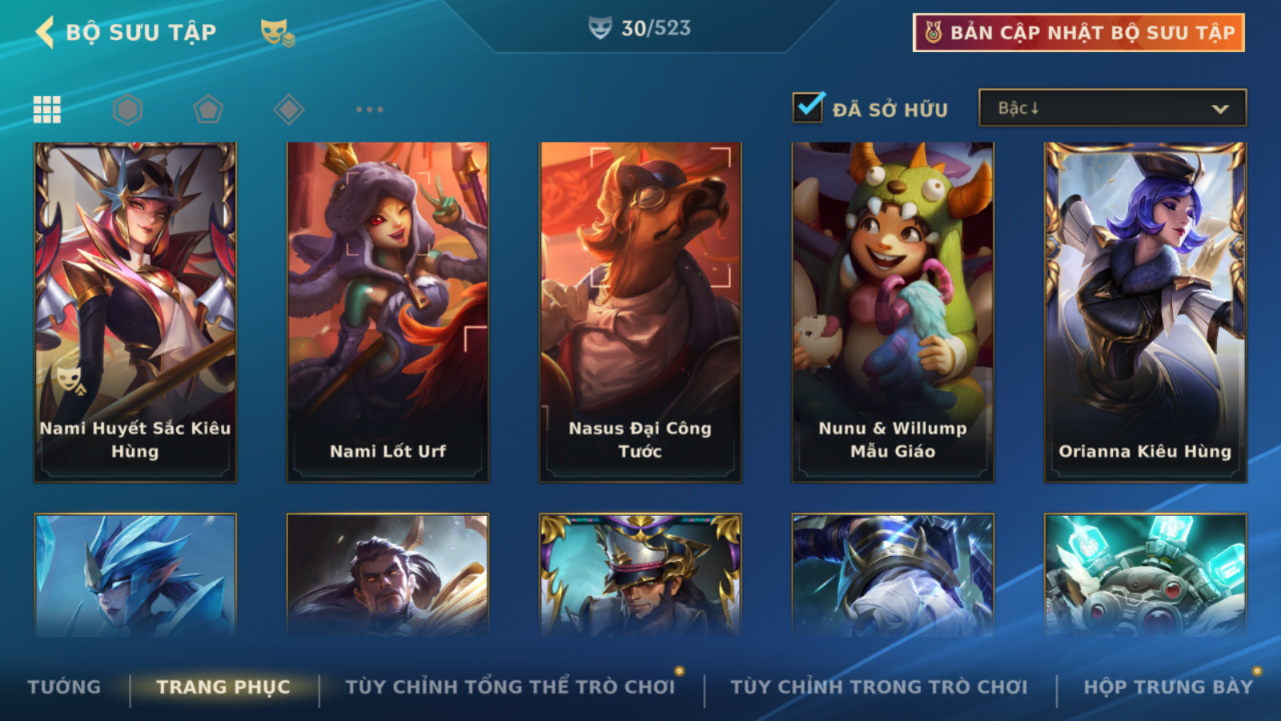Screen dimensions: 1281x721
Task: View Orianna Kiêu Hùng skin card
Action: tap(1145, 312)
